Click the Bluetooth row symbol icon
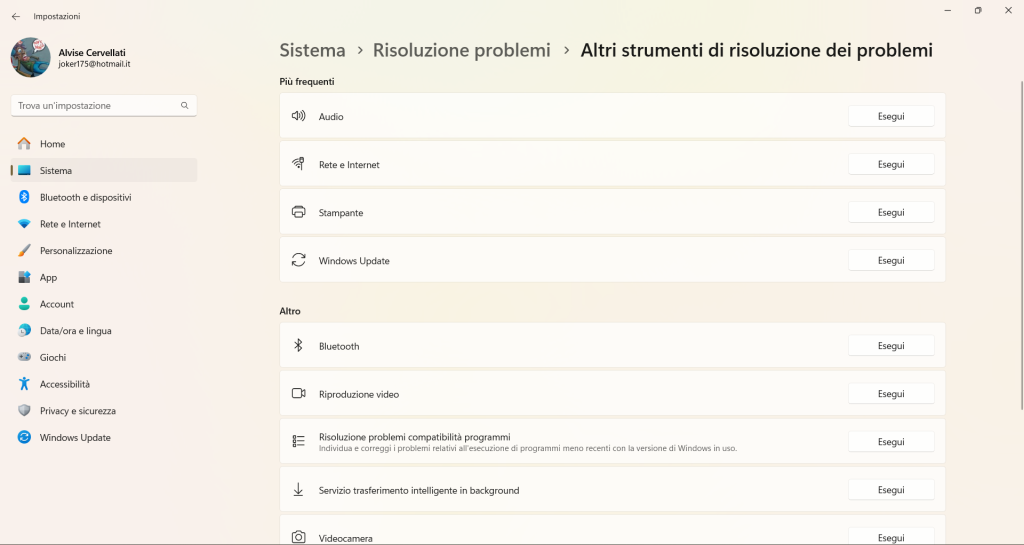 [x=298, y=345]
